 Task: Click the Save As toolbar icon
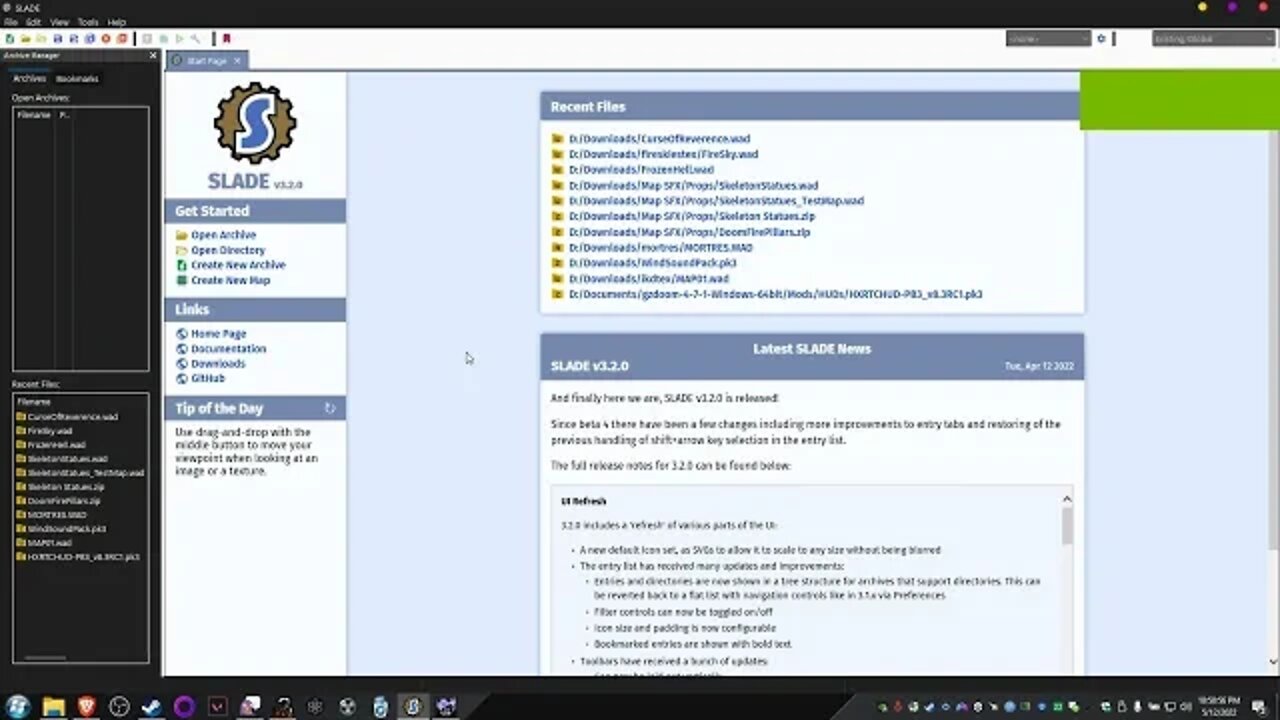74,39
